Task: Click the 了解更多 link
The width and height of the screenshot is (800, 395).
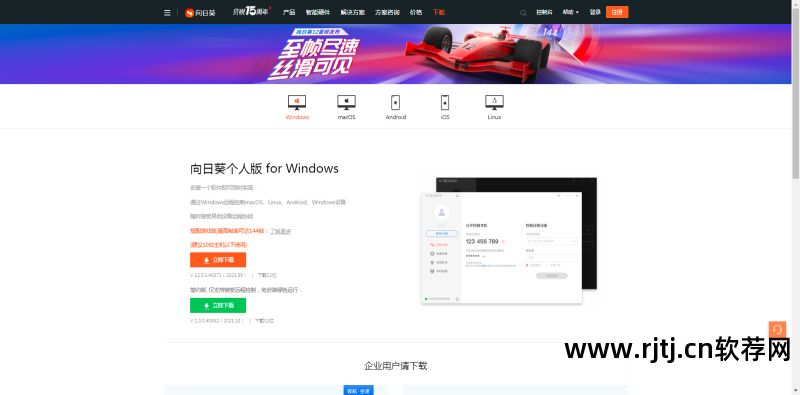Action: pyautogui.click(x=280, y=231)
